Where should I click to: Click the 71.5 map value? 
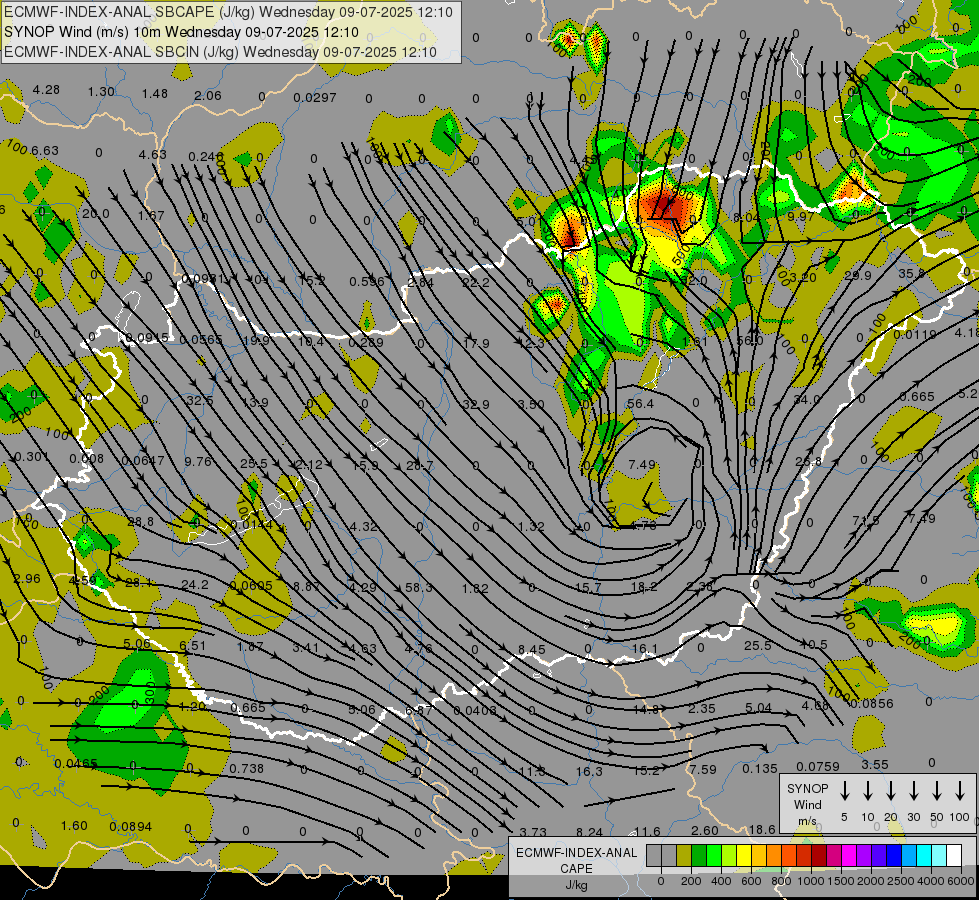point(865,521)
